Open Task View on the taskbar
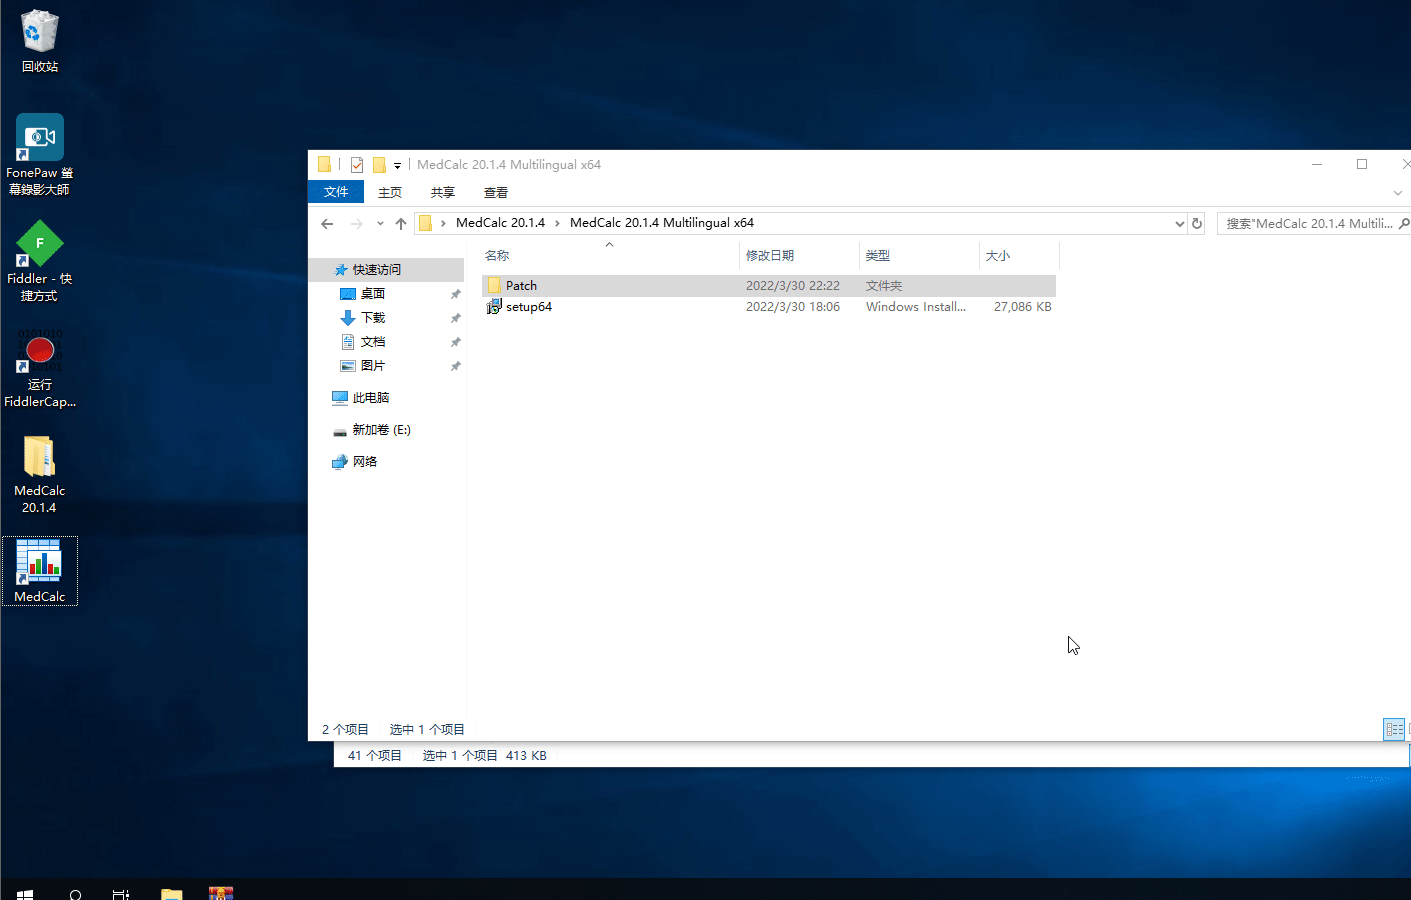The width and height of the screenshot is (1411, 900). 121,894
